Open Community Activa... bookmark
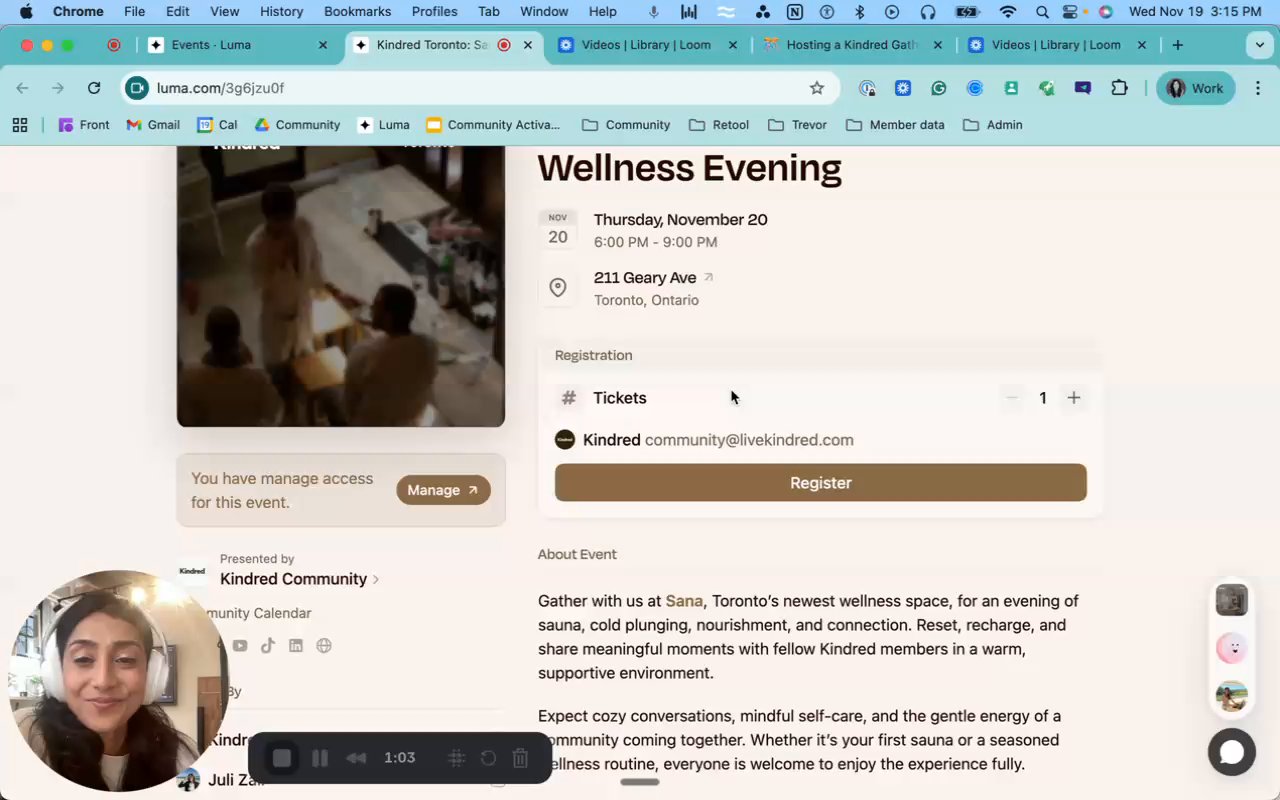Viewport: 1280px width, 800px height. (493, 125)
